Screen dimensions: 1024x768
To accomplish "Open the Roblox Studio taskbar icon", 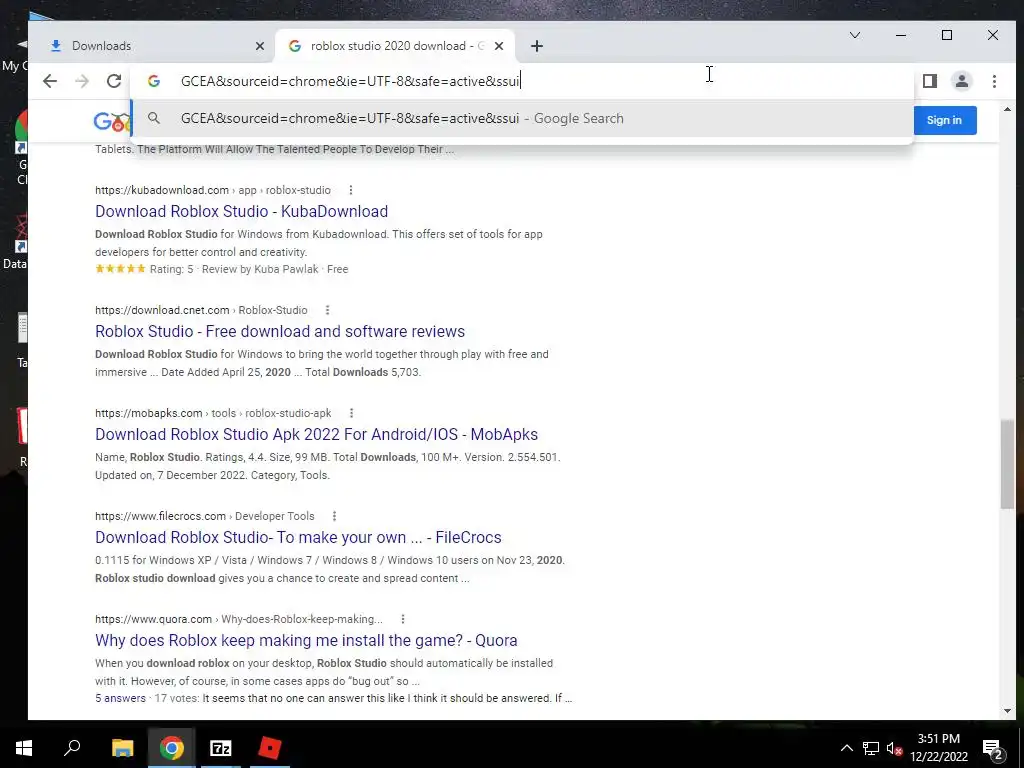I will [x=270, y=748].
